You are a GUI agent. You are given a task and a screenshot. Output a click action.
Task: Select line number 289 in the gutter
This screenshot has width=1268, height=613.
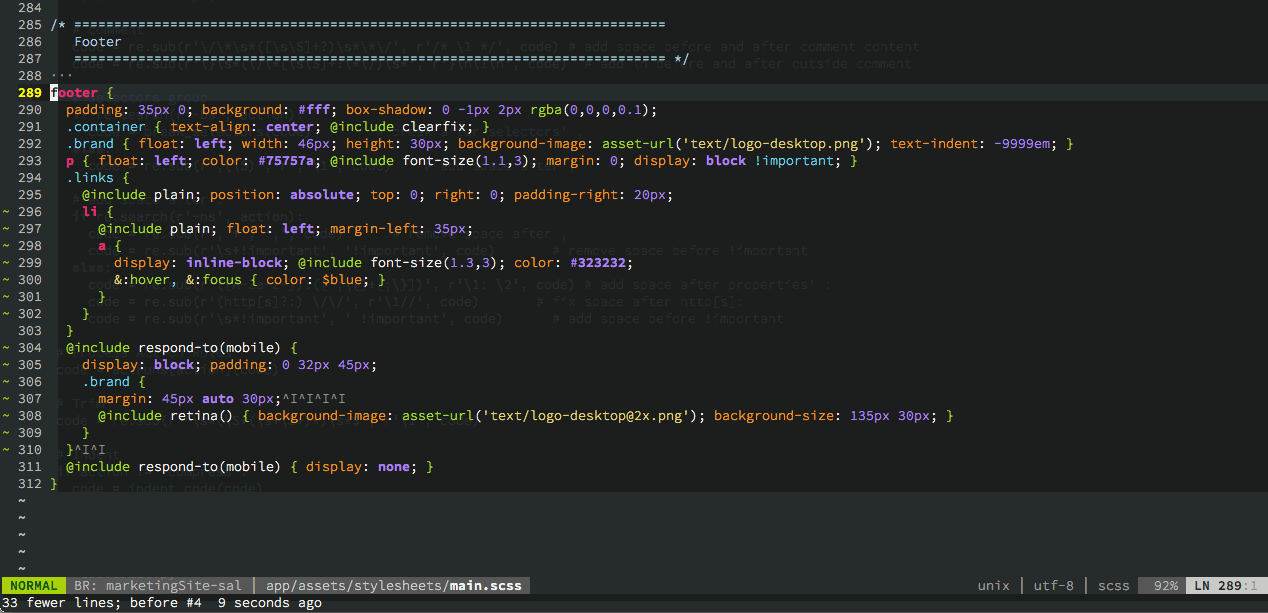click(x=30, y=93)
